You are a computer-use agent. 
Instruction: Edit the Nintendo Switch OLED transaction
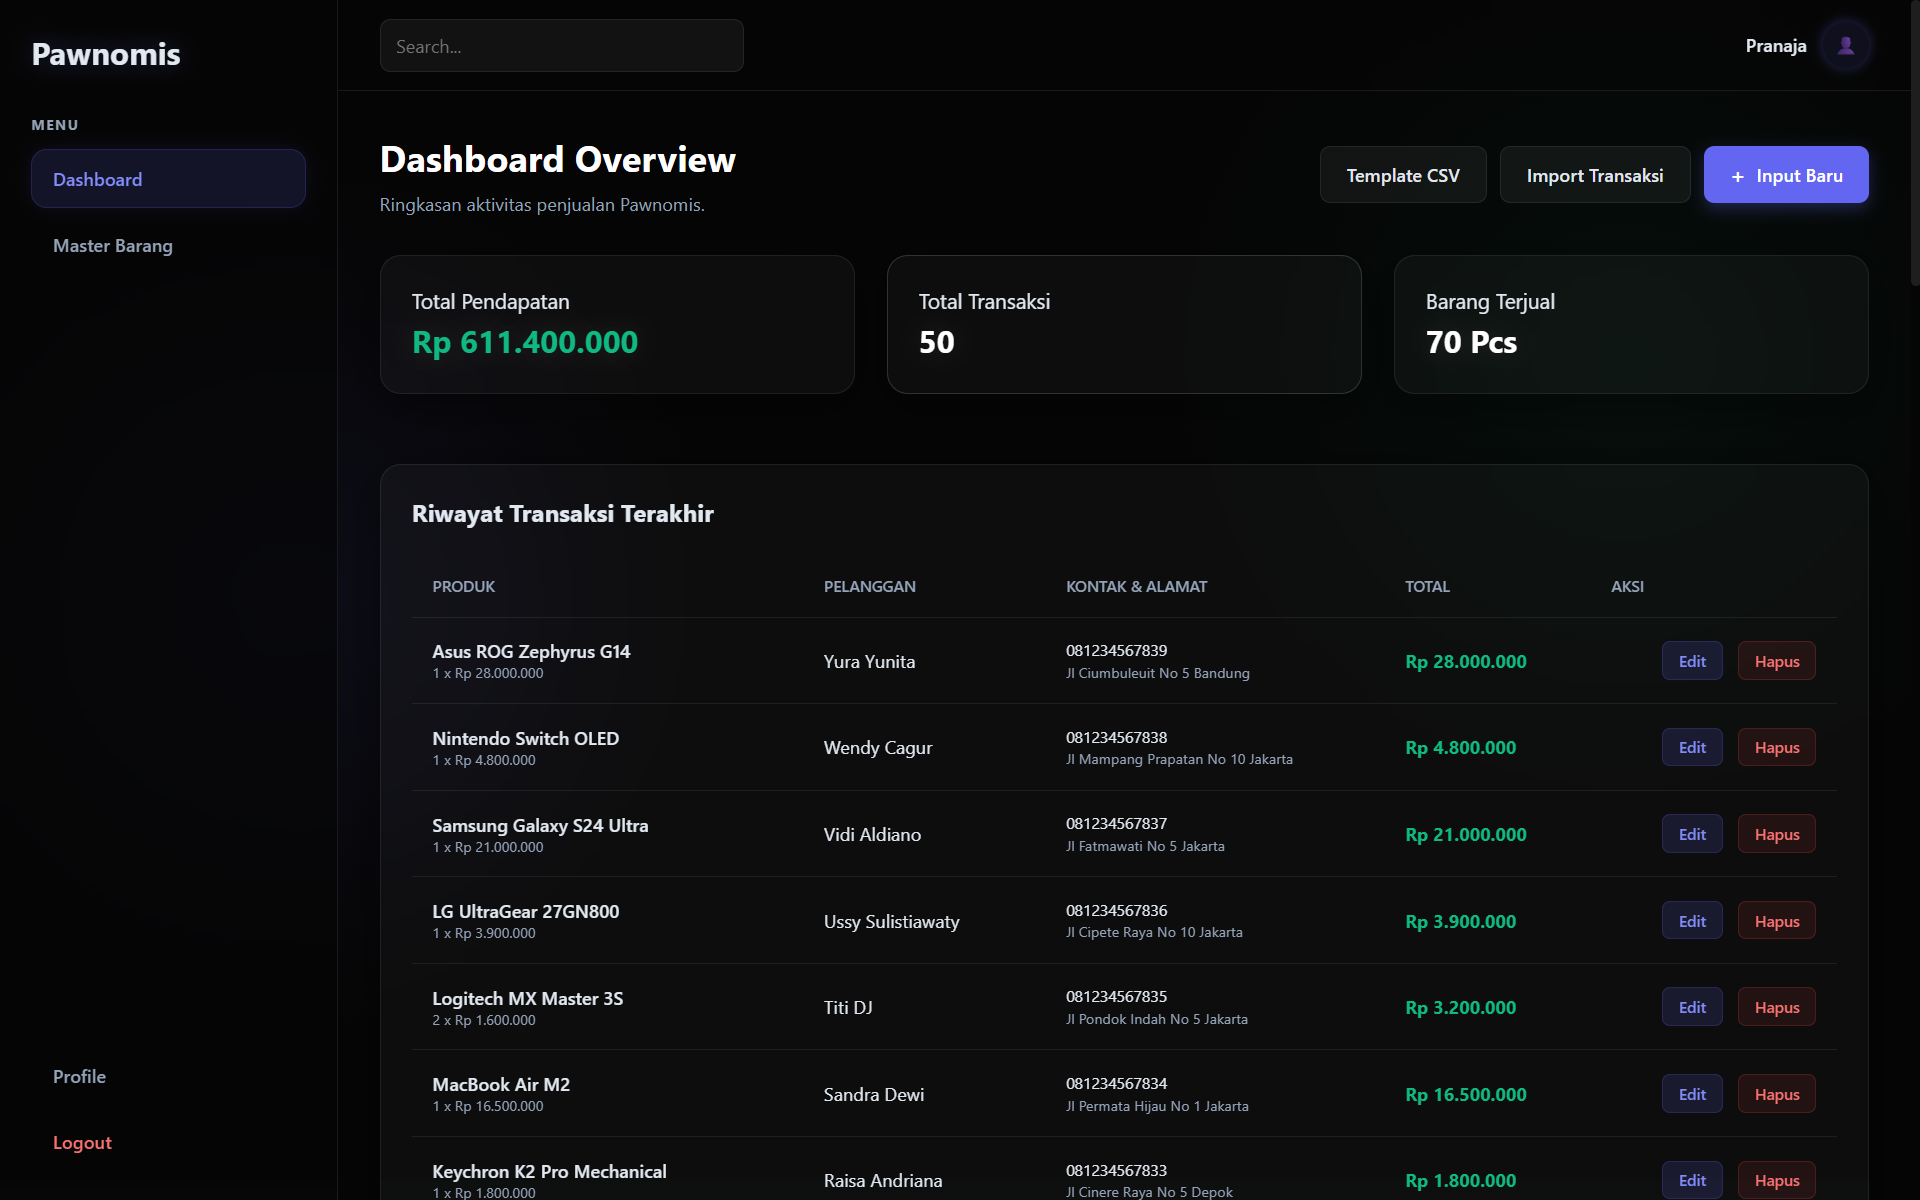pos(1692,748)
